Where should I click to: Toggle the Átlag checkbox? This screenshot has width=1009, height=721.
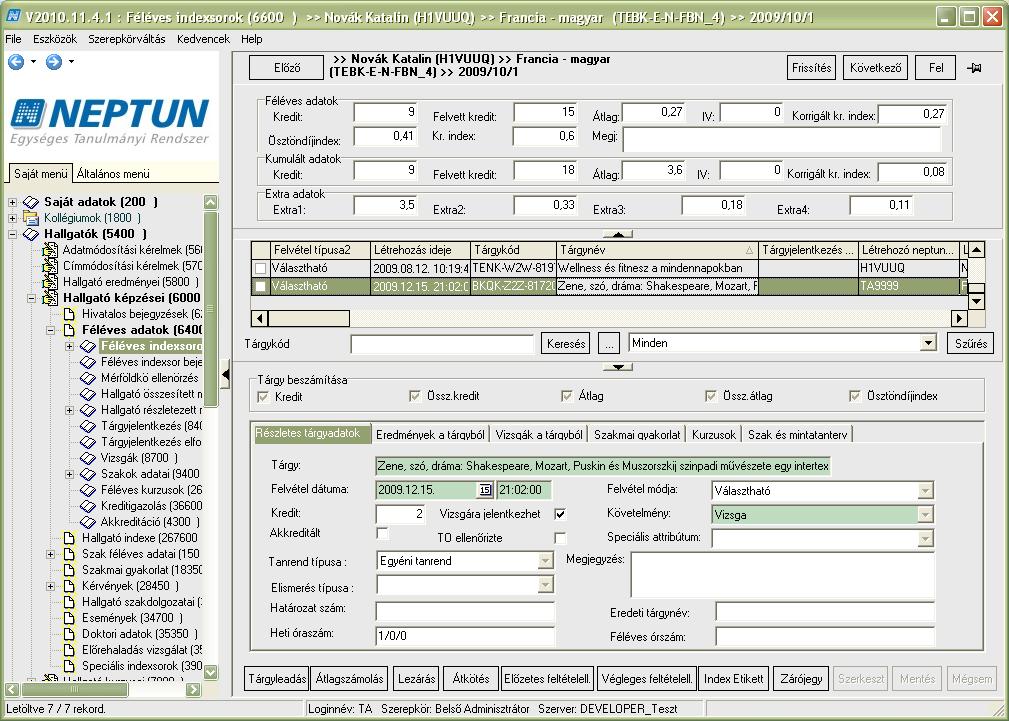pyautogui.click(x=566, y=396)
